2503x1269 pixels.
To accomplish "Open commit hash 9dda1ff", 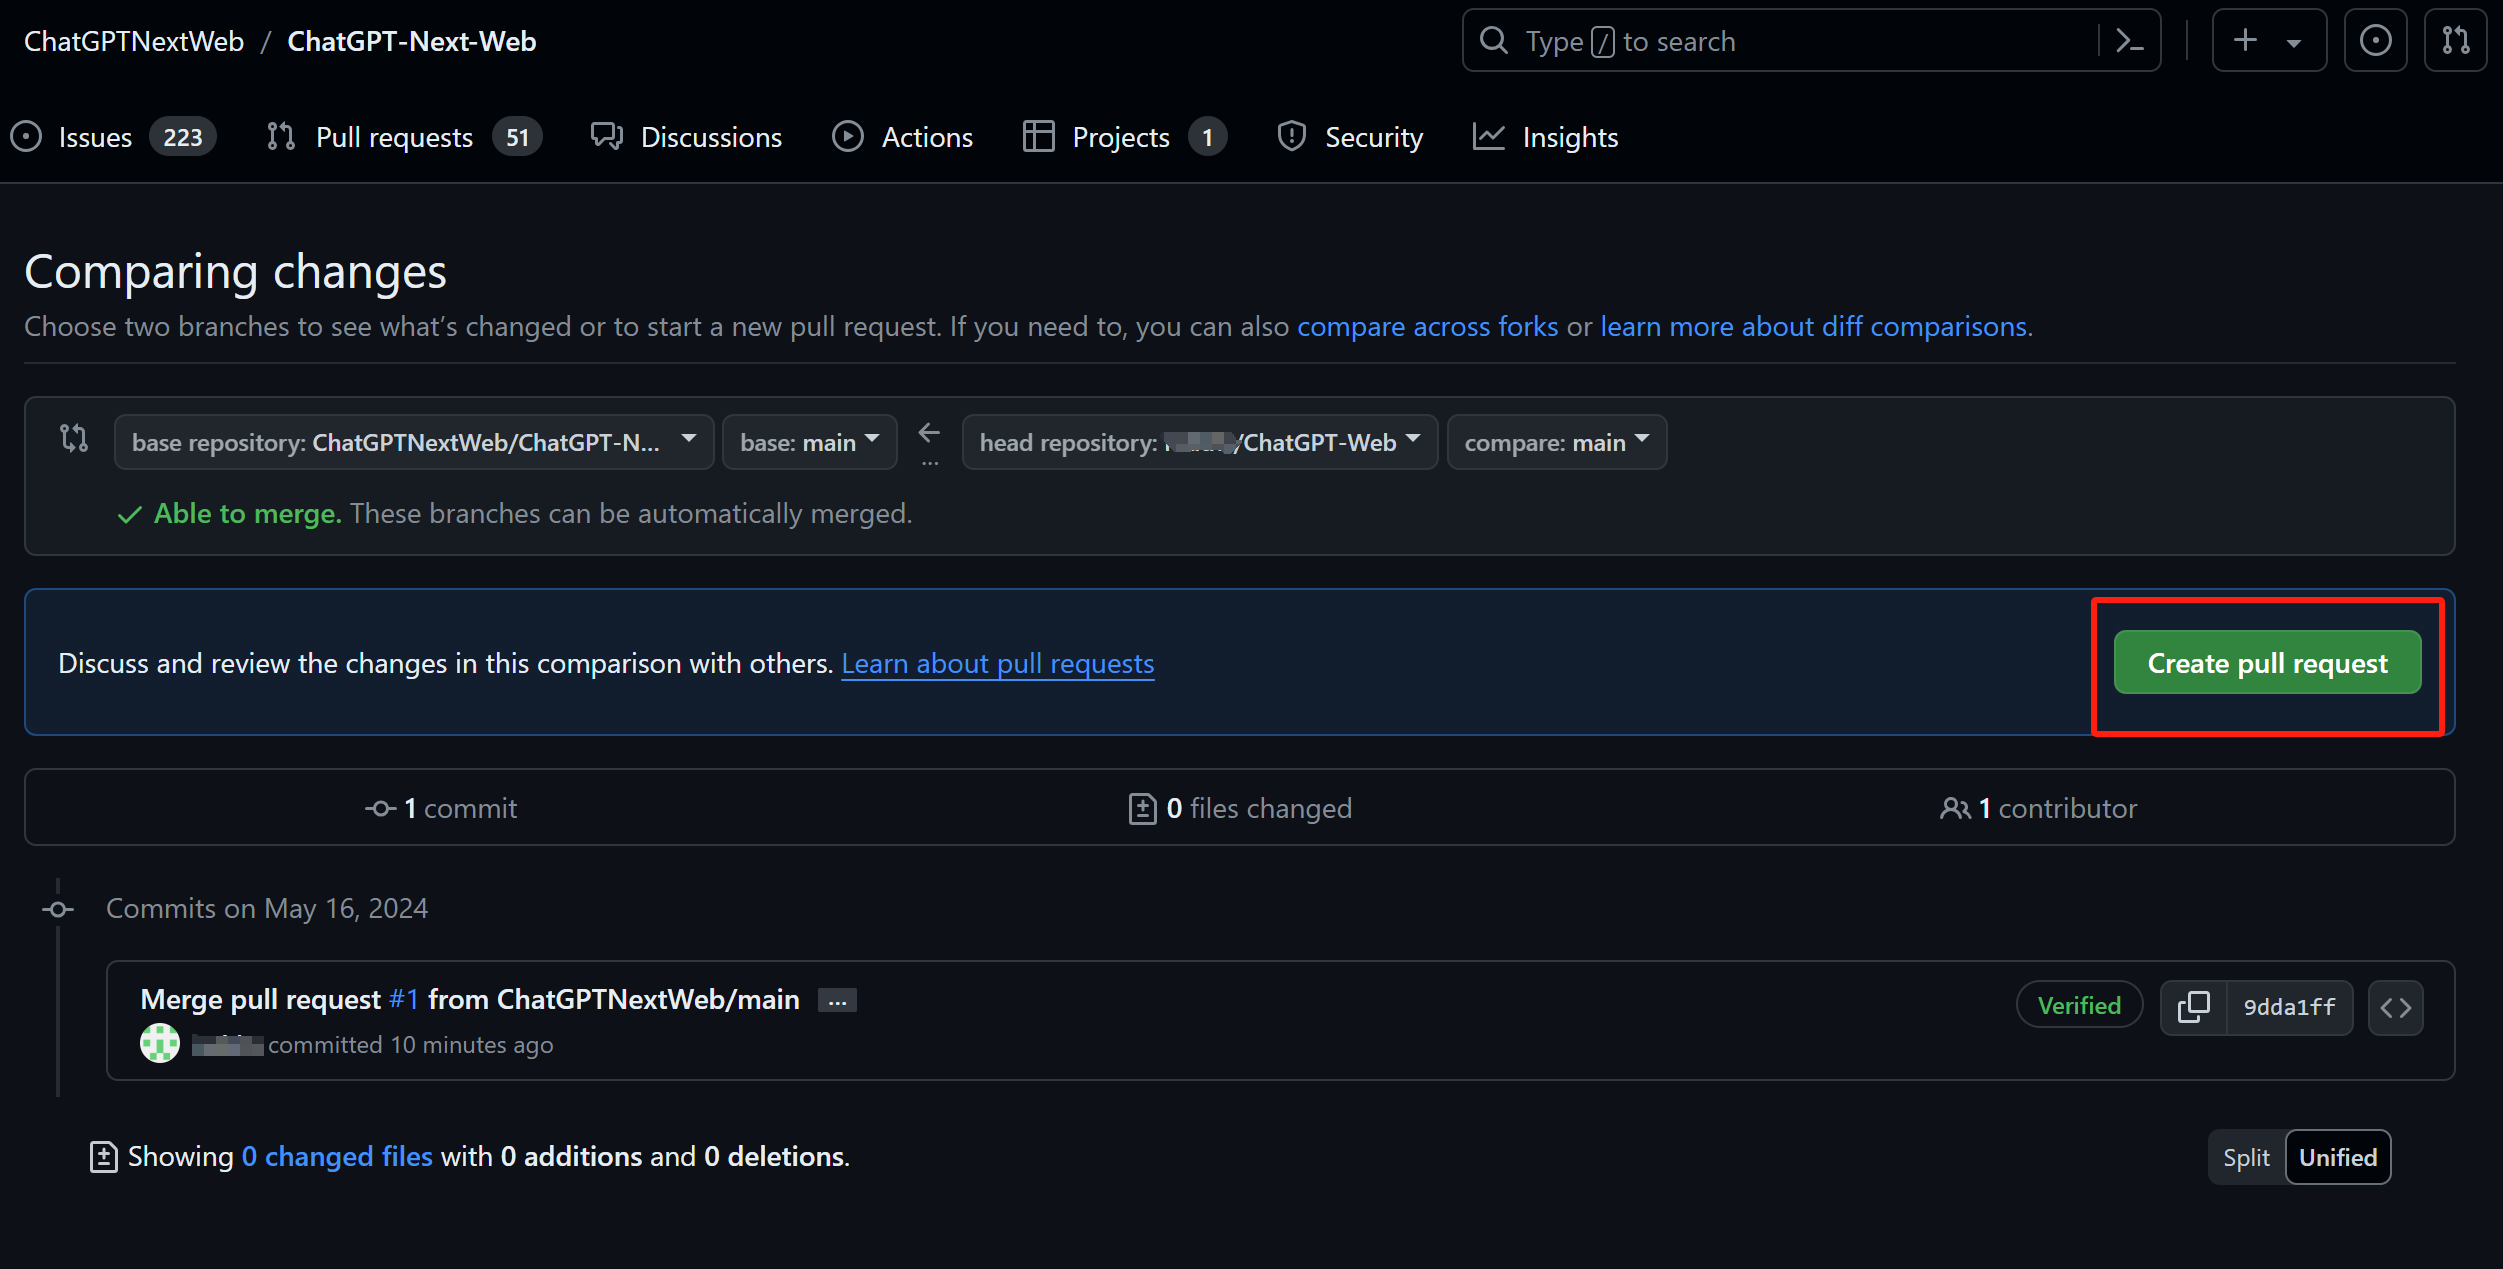I will pyautogui.click(x=2289, y=1007).
